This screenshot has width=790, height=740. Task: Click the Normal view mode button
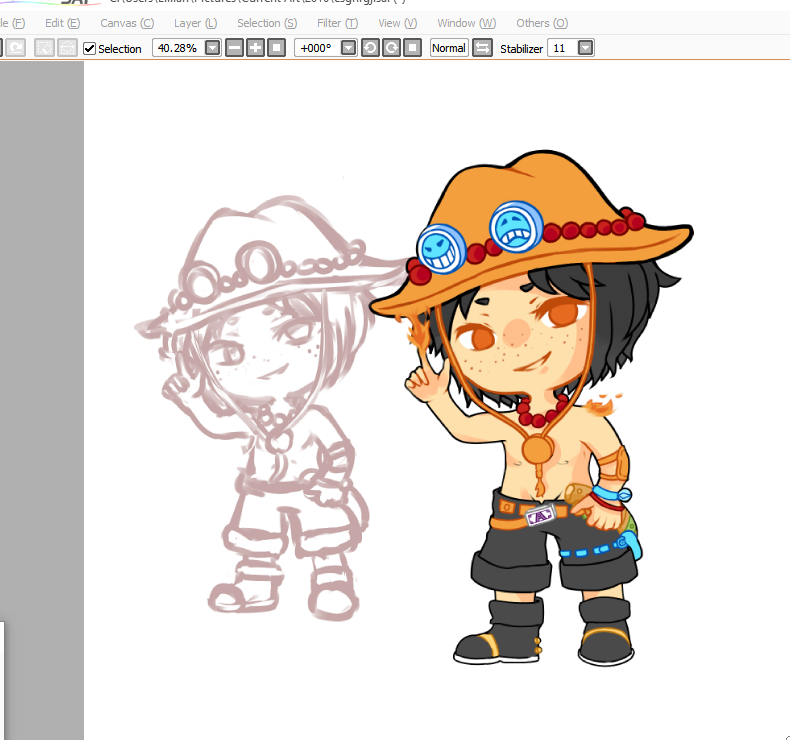[449, 48]
